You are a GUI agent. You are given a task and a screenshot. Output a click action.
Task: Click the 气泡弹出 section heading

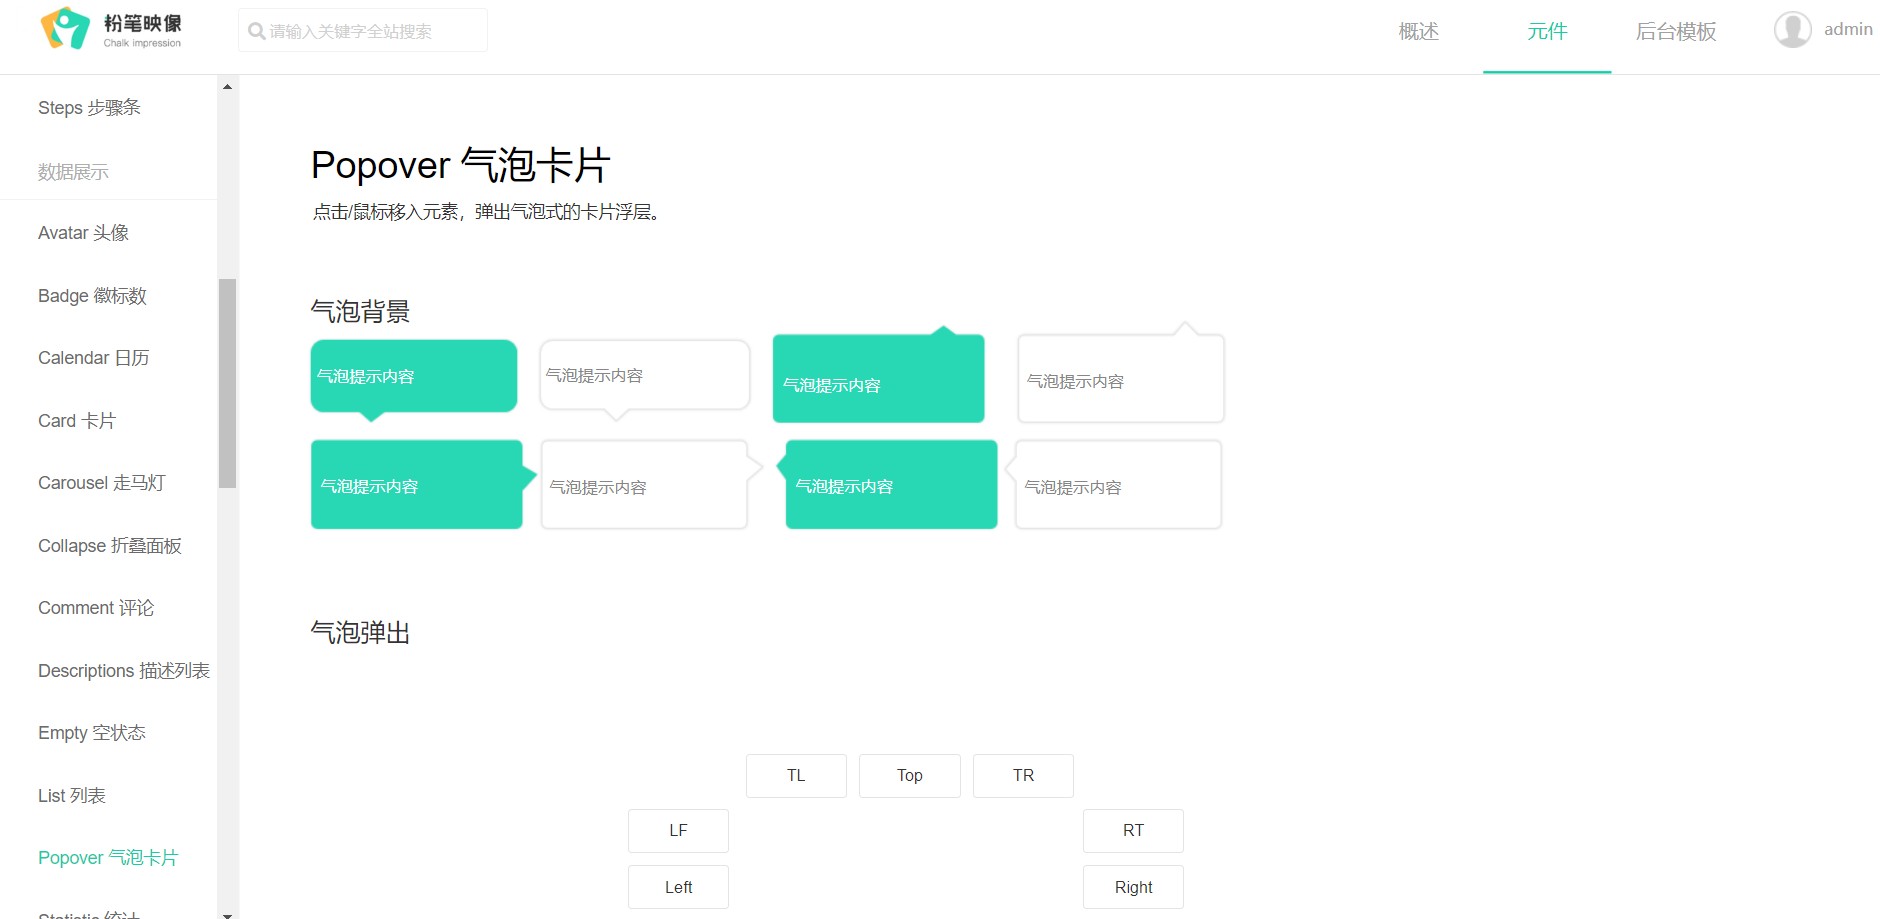coord(361,633)
